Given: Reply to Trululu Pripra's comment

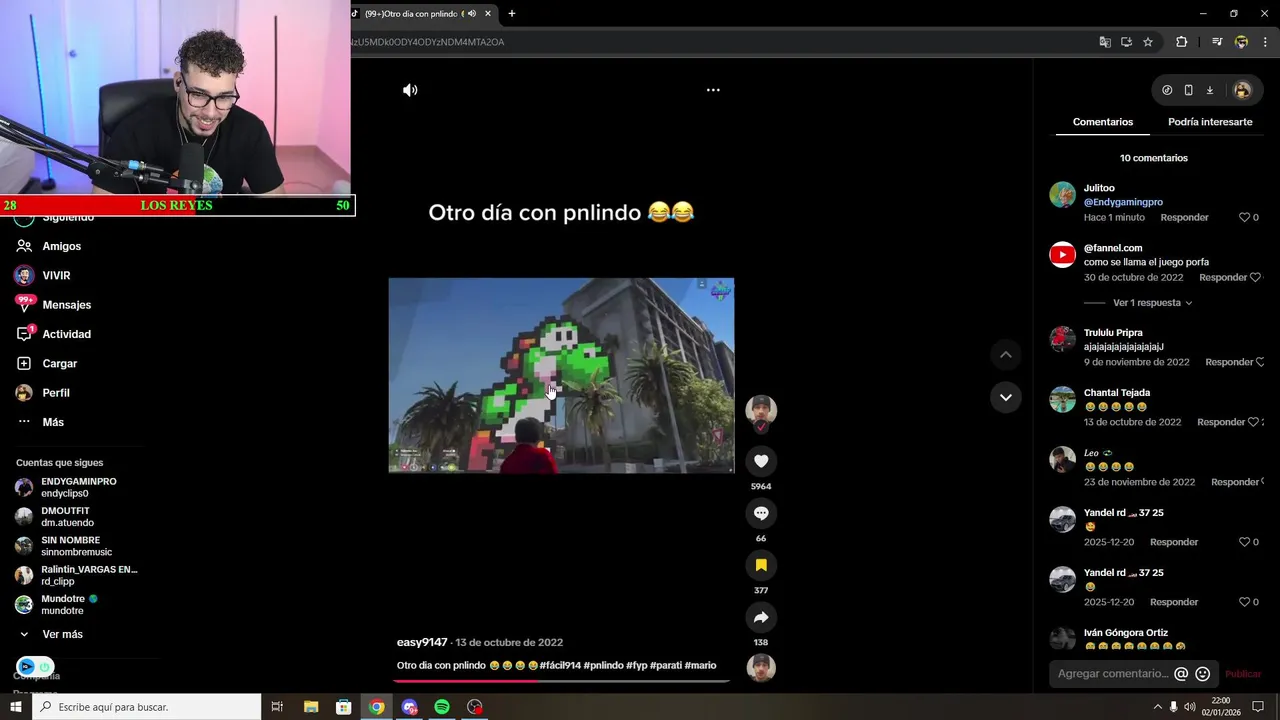Looking at the screenshot, I should coord(1229,362).
